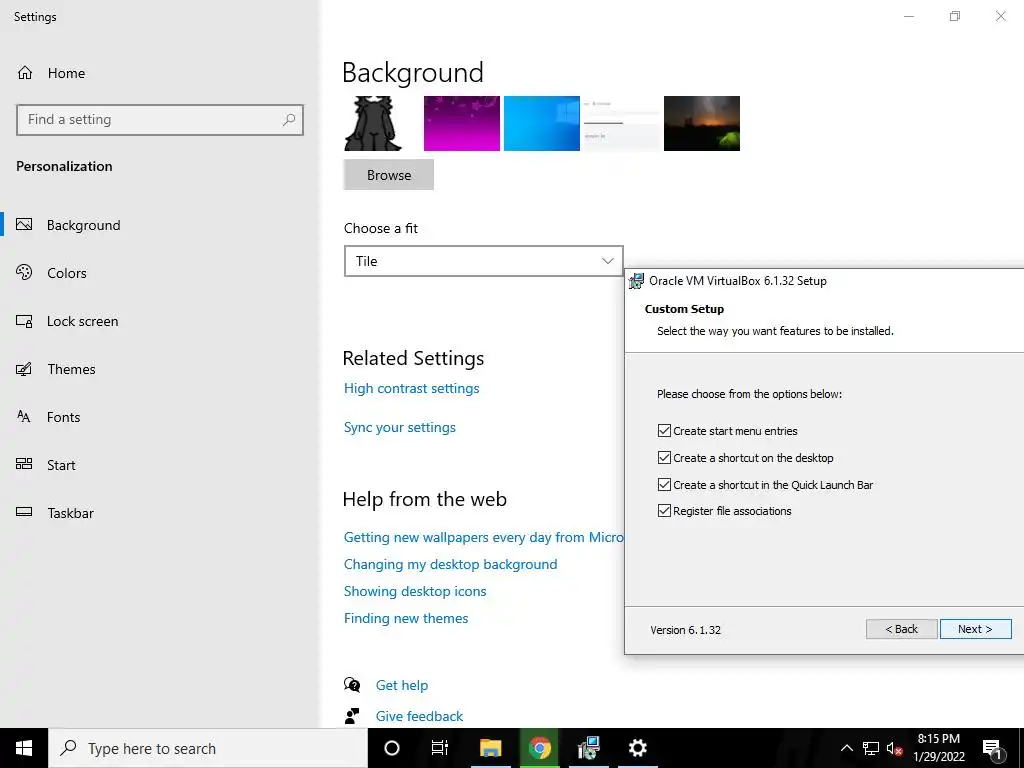Switch to VirtualBox installer on the taskbar
This screenshot has width=1024, height=768.
(588, 748)
